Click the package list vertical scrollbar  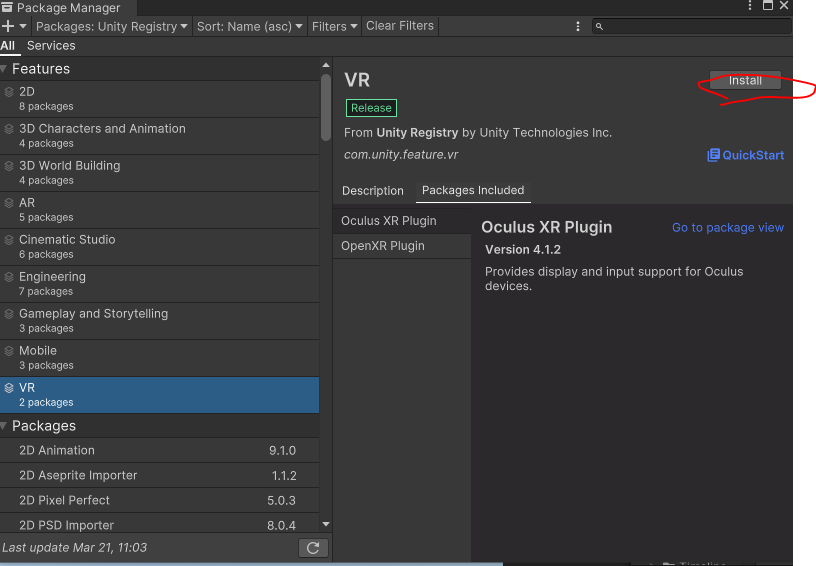click(325, 110)
